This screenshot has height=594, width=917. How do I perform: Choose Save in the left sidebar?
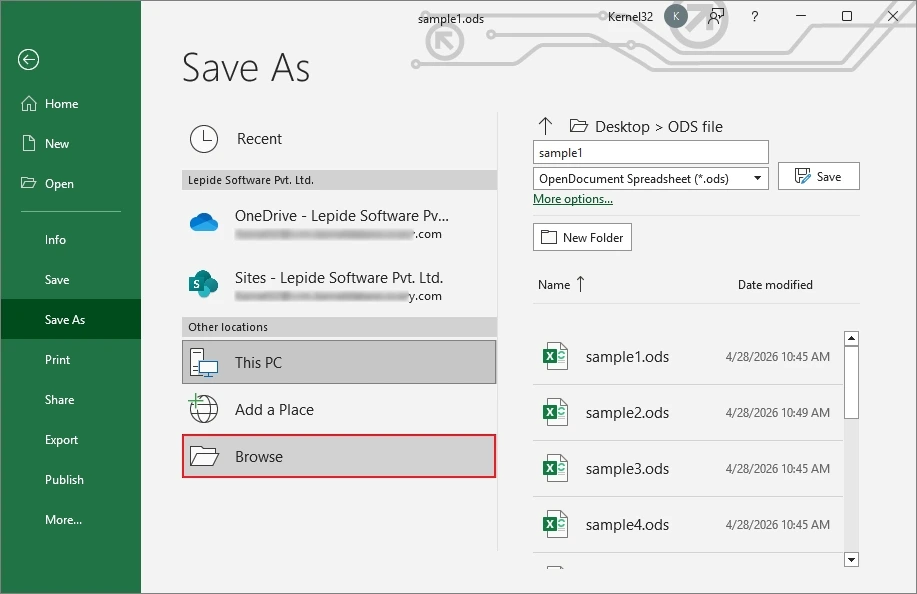70,279
